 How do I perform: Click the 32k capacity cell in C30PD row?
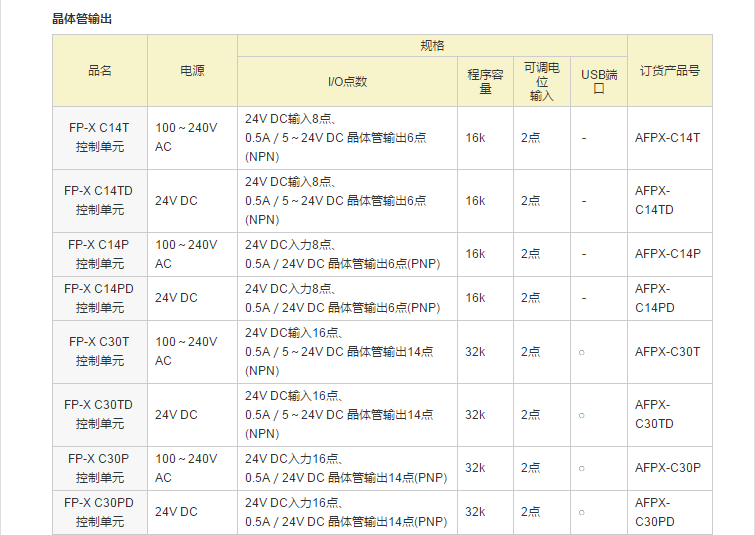click(x=485, y=512)
